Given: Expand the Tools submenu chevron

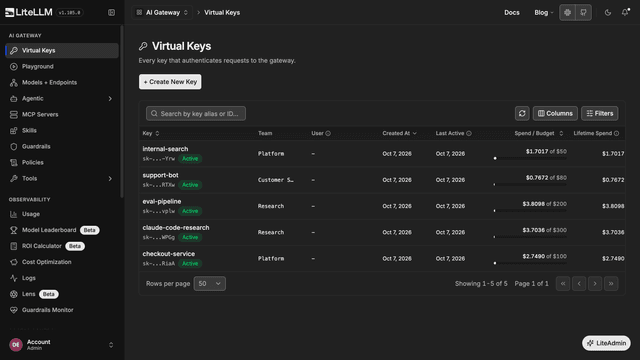Looking at the screenshot, I should 110,178.
